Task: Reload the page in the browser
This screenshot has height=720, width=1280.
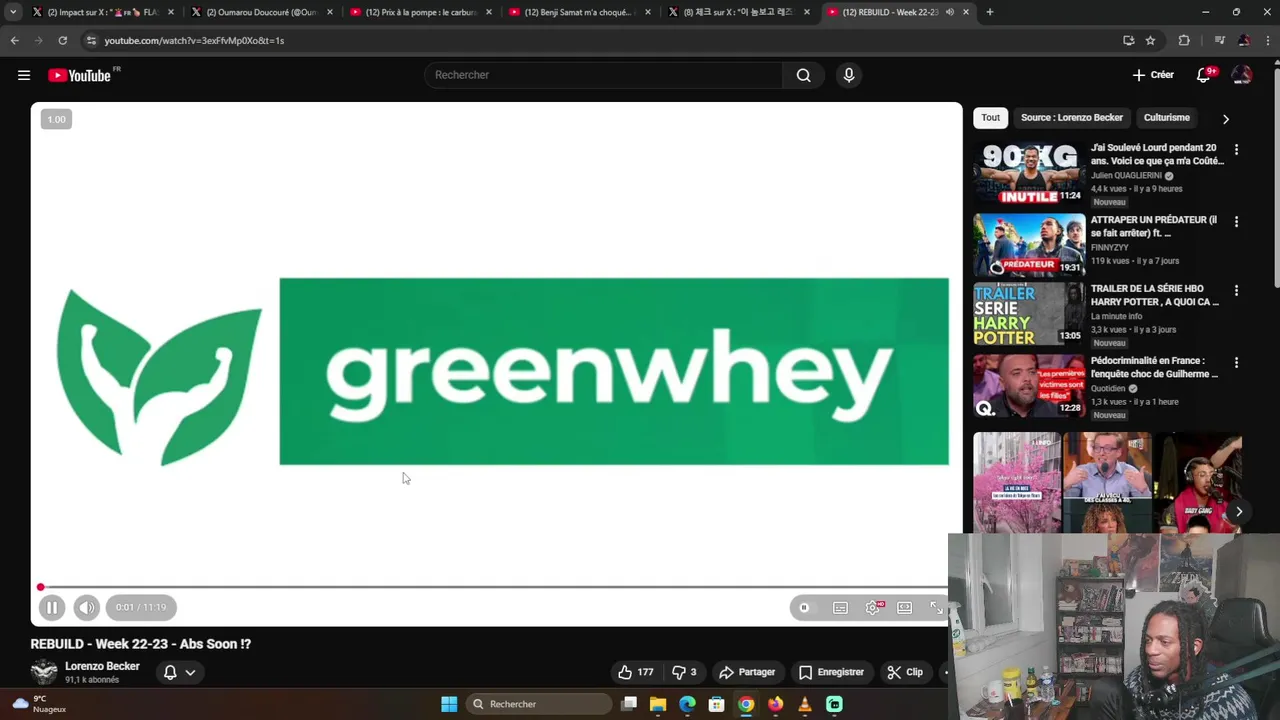Action: [x=62, y=40]
